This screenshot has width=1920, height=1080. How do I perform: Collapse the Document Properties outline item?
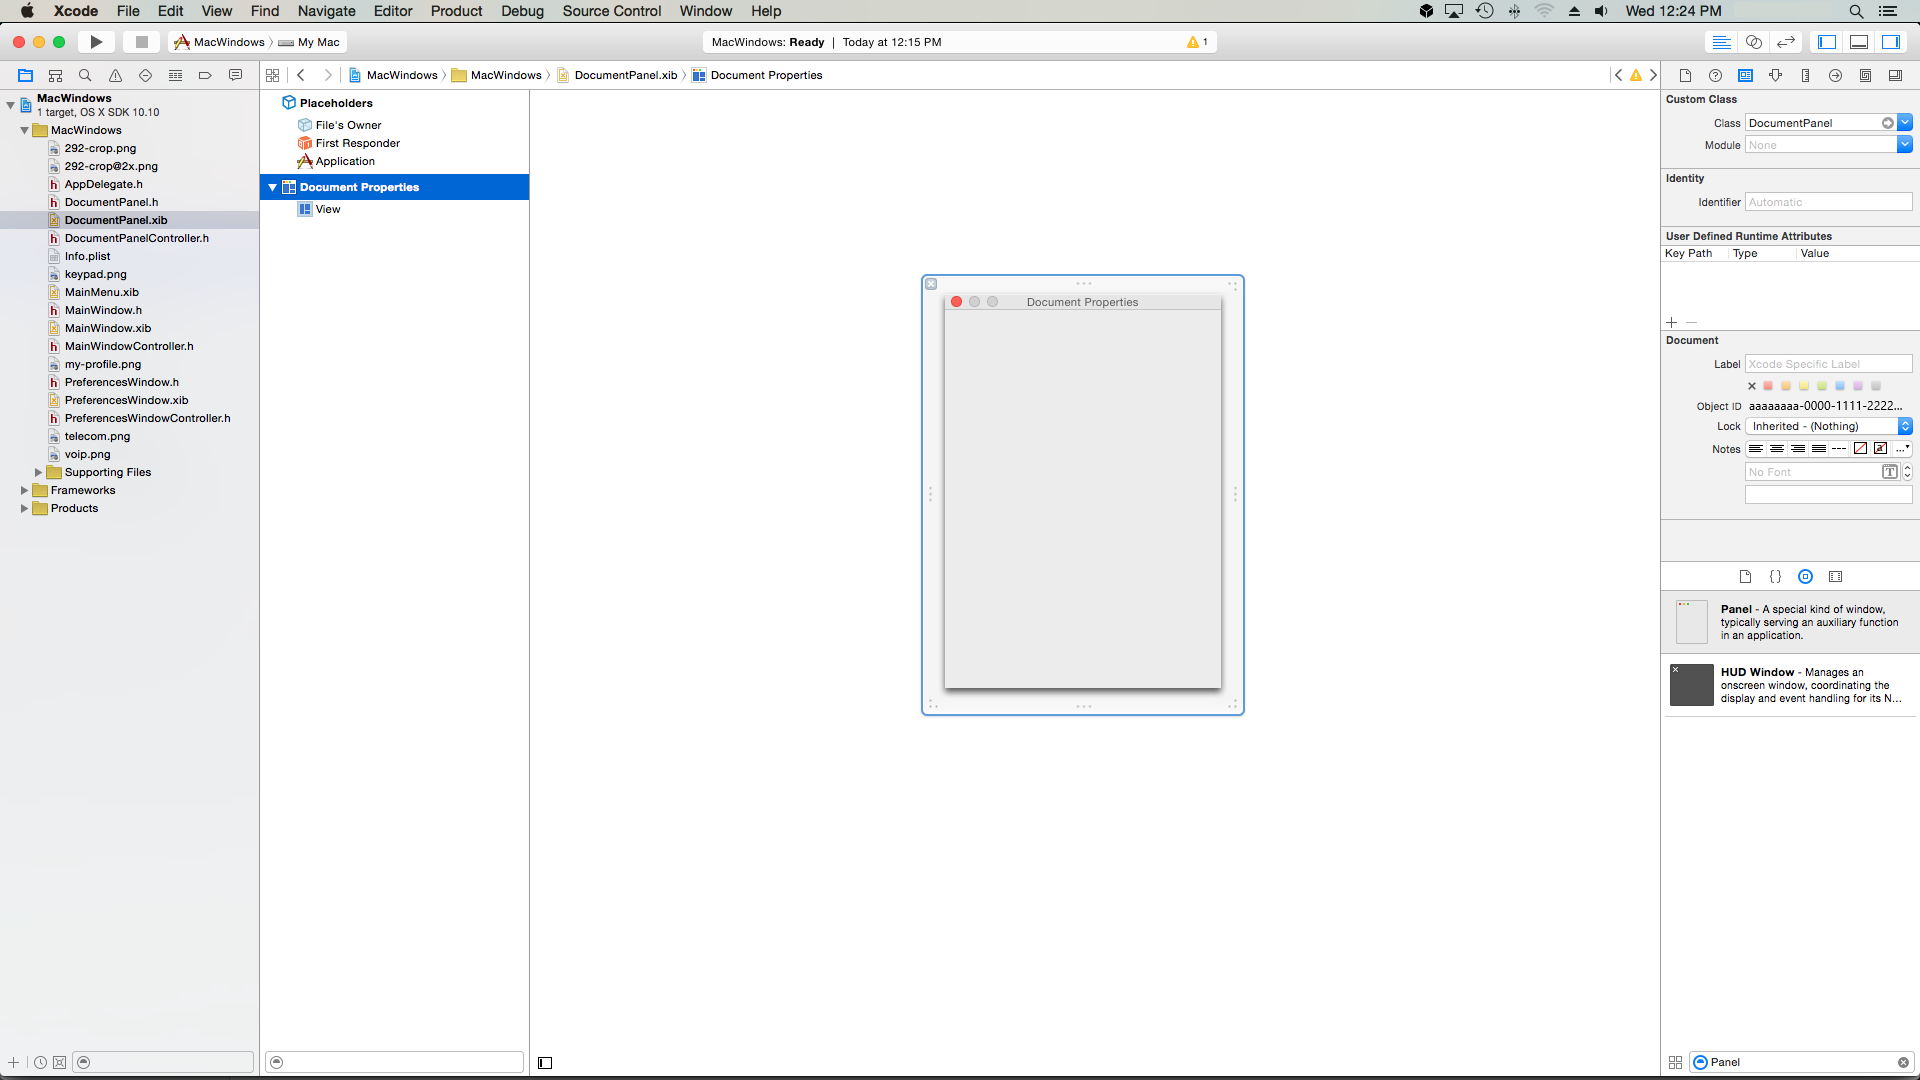[272, 187]
